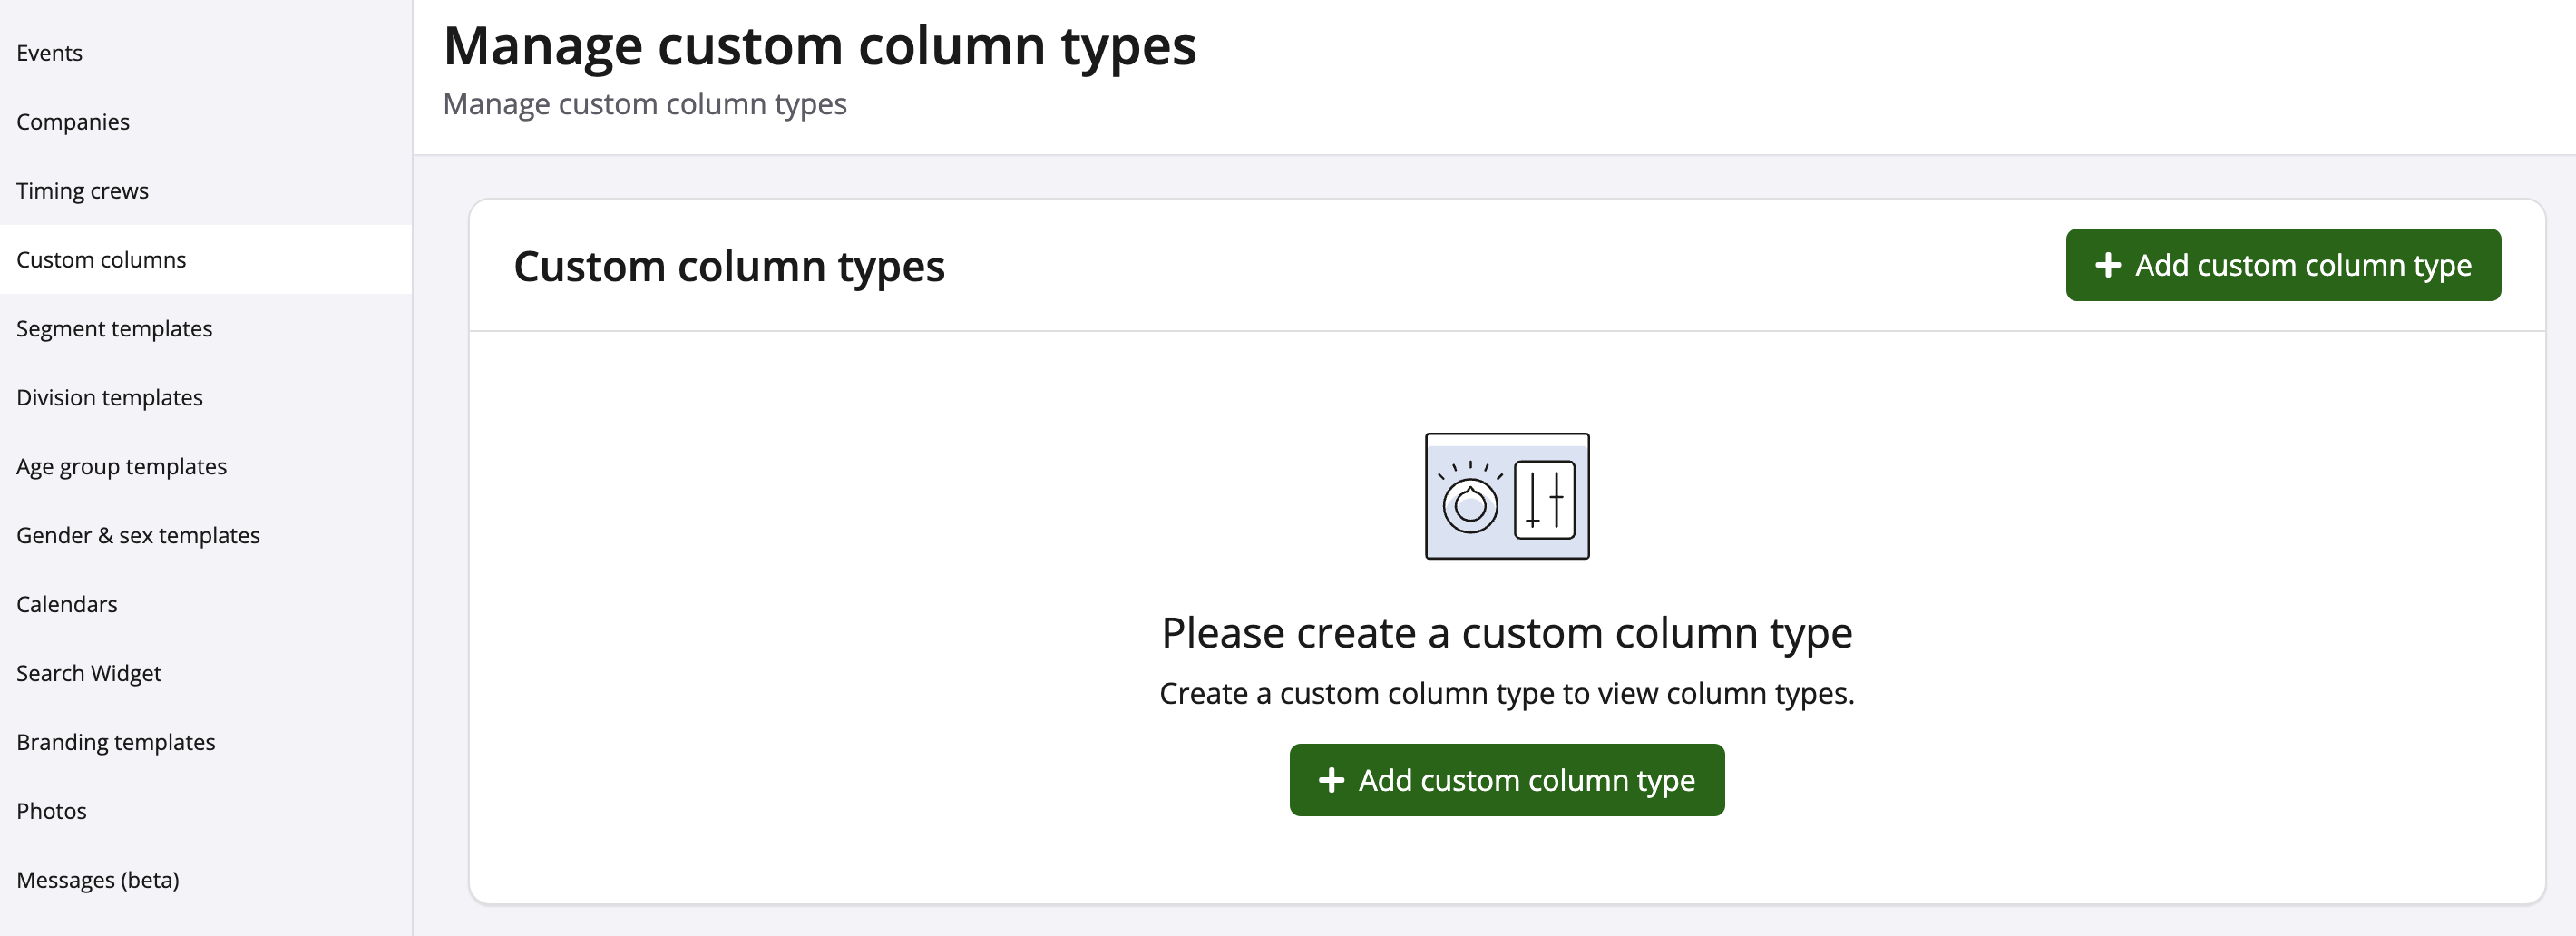Go to Companies in the sidebar
This screenshot has width=2576, height=936.
(x=73, y=122)
